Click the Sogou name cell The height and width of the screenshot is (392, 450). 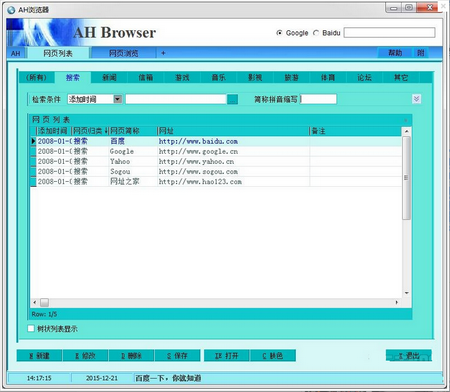point(133,171)
